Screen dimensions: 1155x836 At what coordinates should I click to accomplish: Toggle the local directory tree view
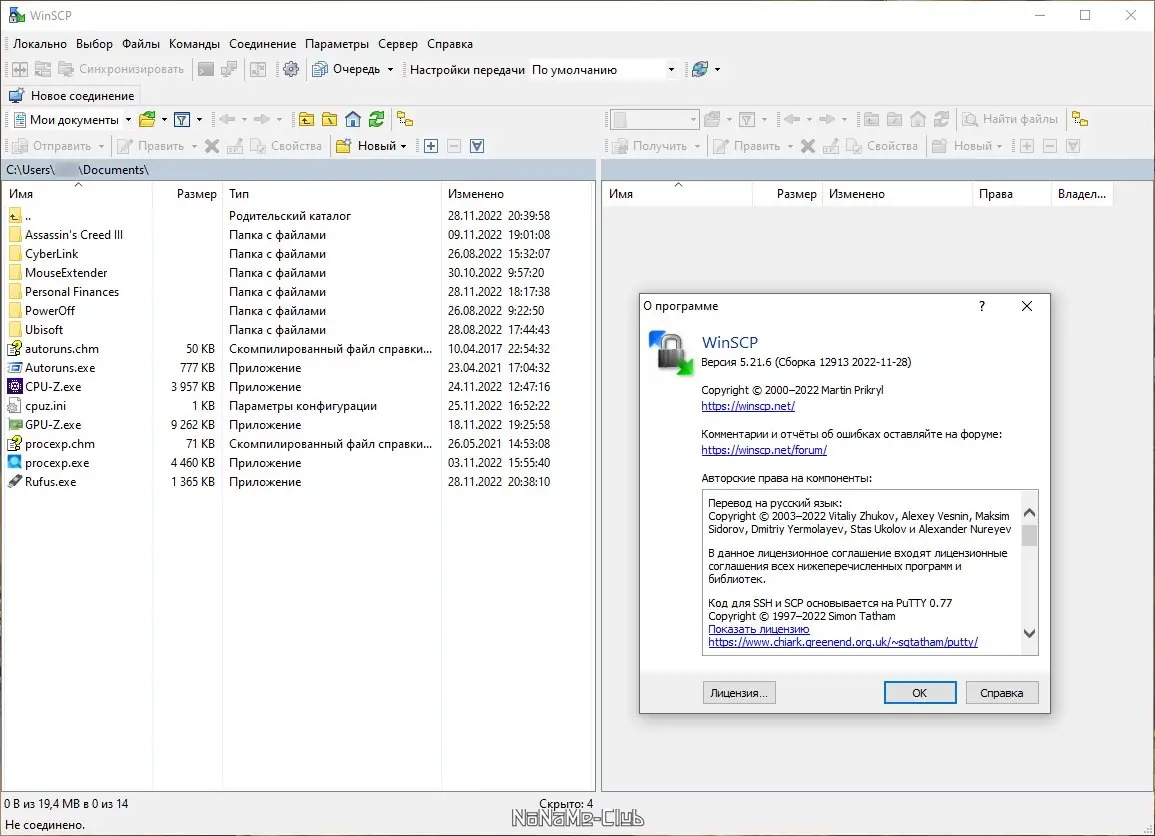coord(405,120)
